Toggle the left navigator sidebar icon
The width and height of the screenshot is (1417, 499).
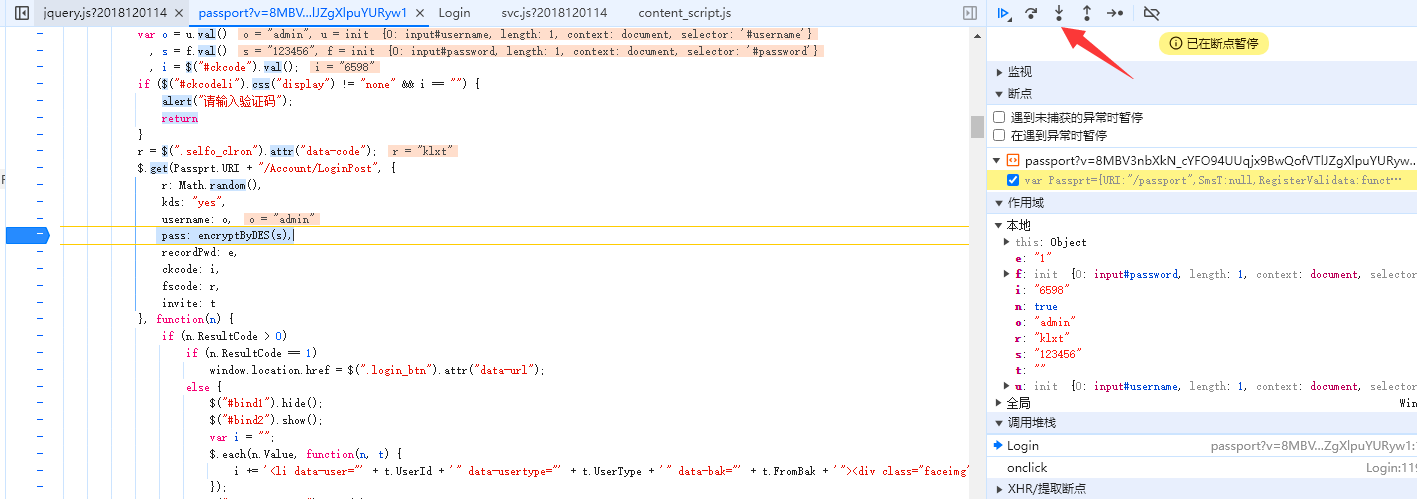21,13
